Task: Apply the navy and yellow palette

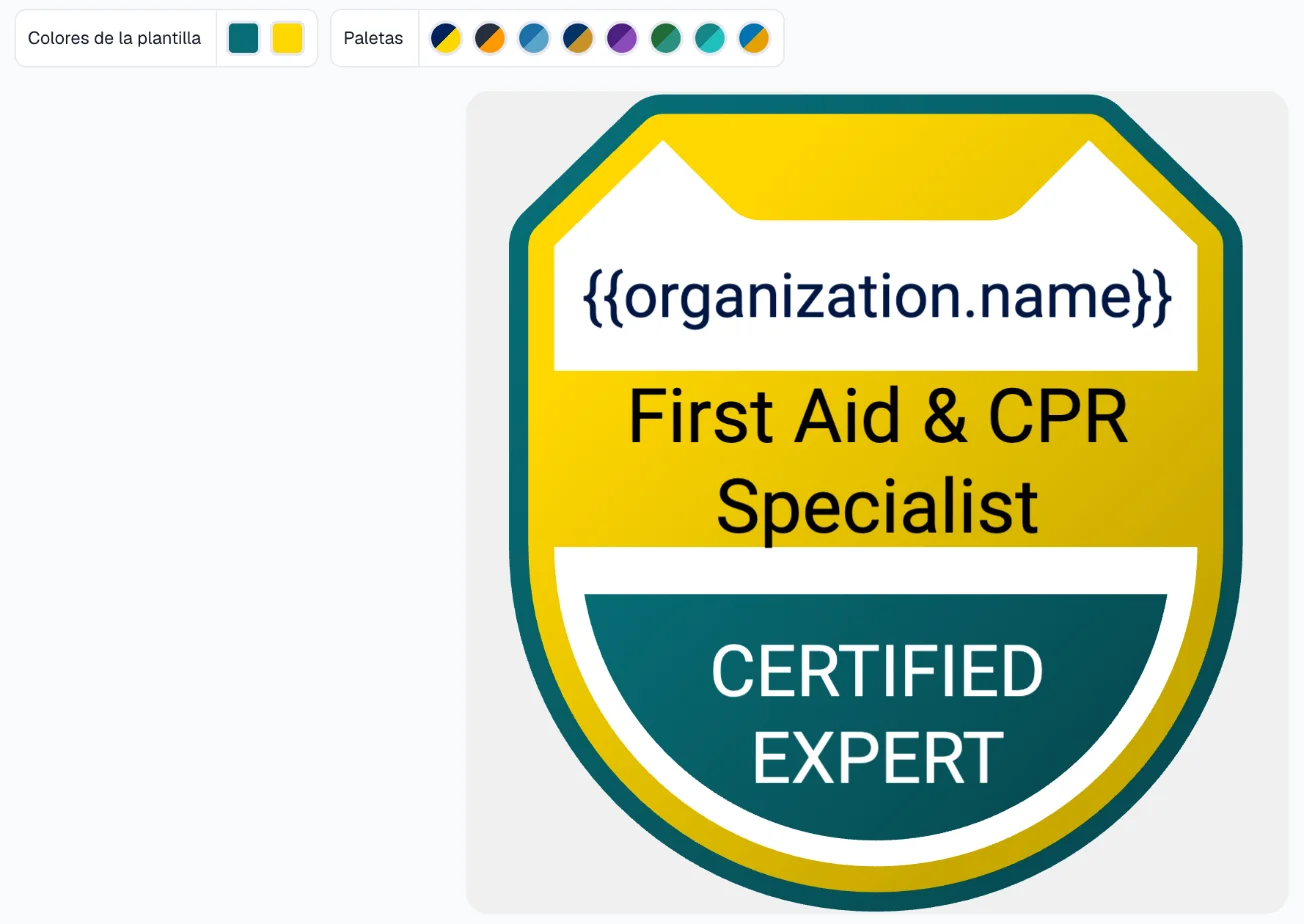Action: click(445, 38)
